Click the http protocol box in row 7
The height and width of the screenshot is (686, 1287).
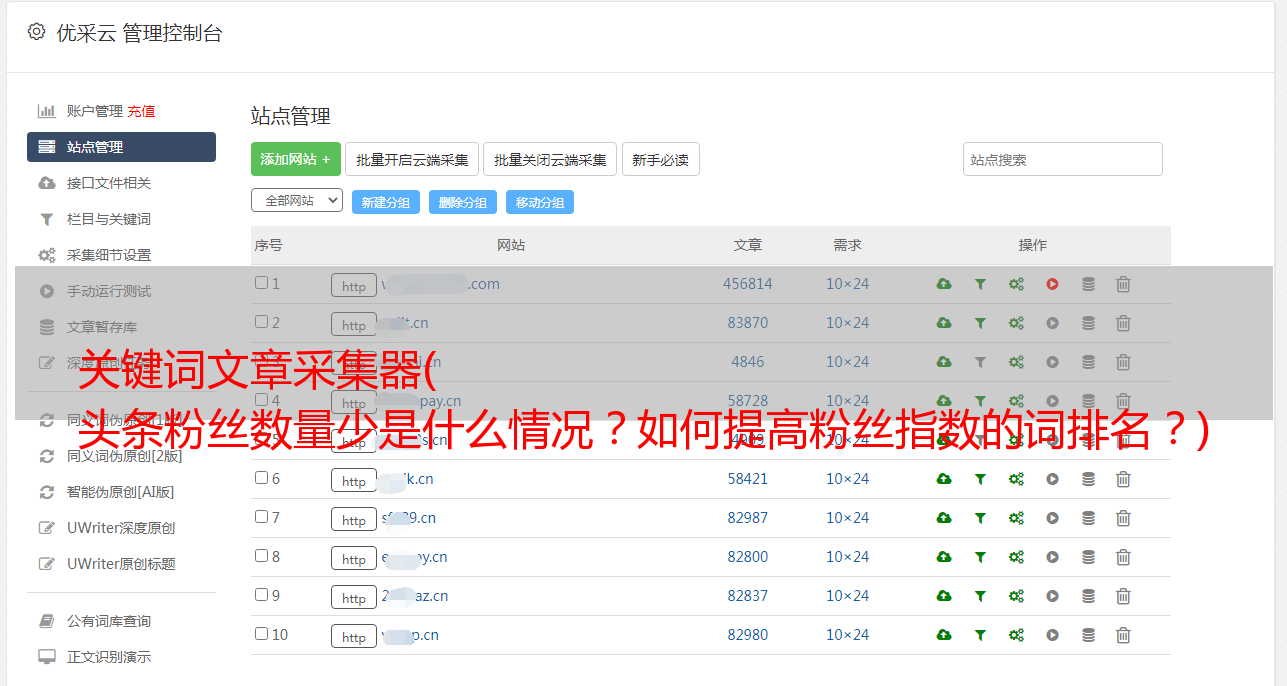pos(353,520)
